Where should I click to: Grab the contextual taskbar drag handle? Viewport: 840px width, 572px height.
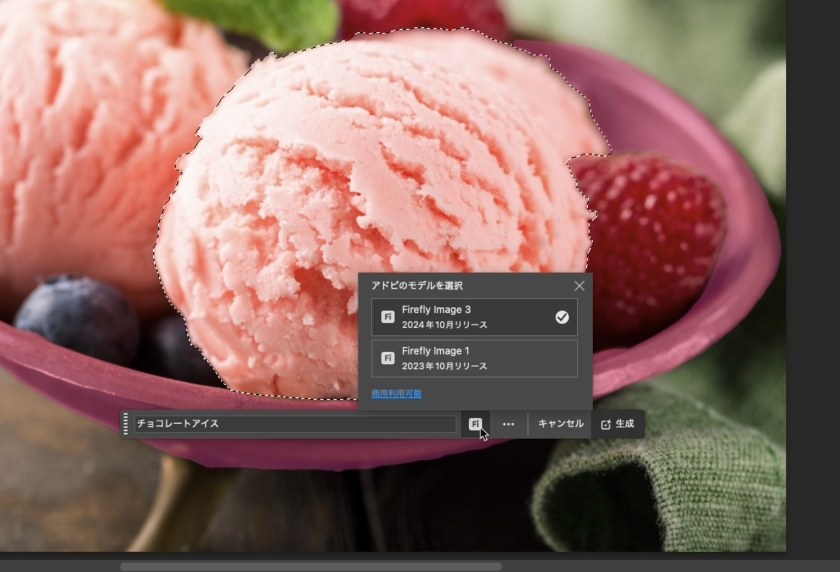pyautogui.click(x=126, y=424)
